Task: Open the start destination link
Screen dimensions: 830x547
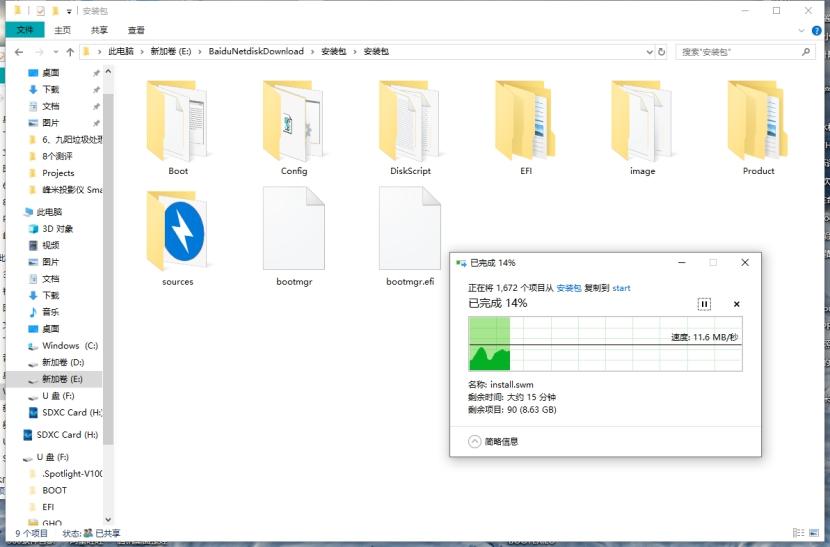Action: coord(621,288)
